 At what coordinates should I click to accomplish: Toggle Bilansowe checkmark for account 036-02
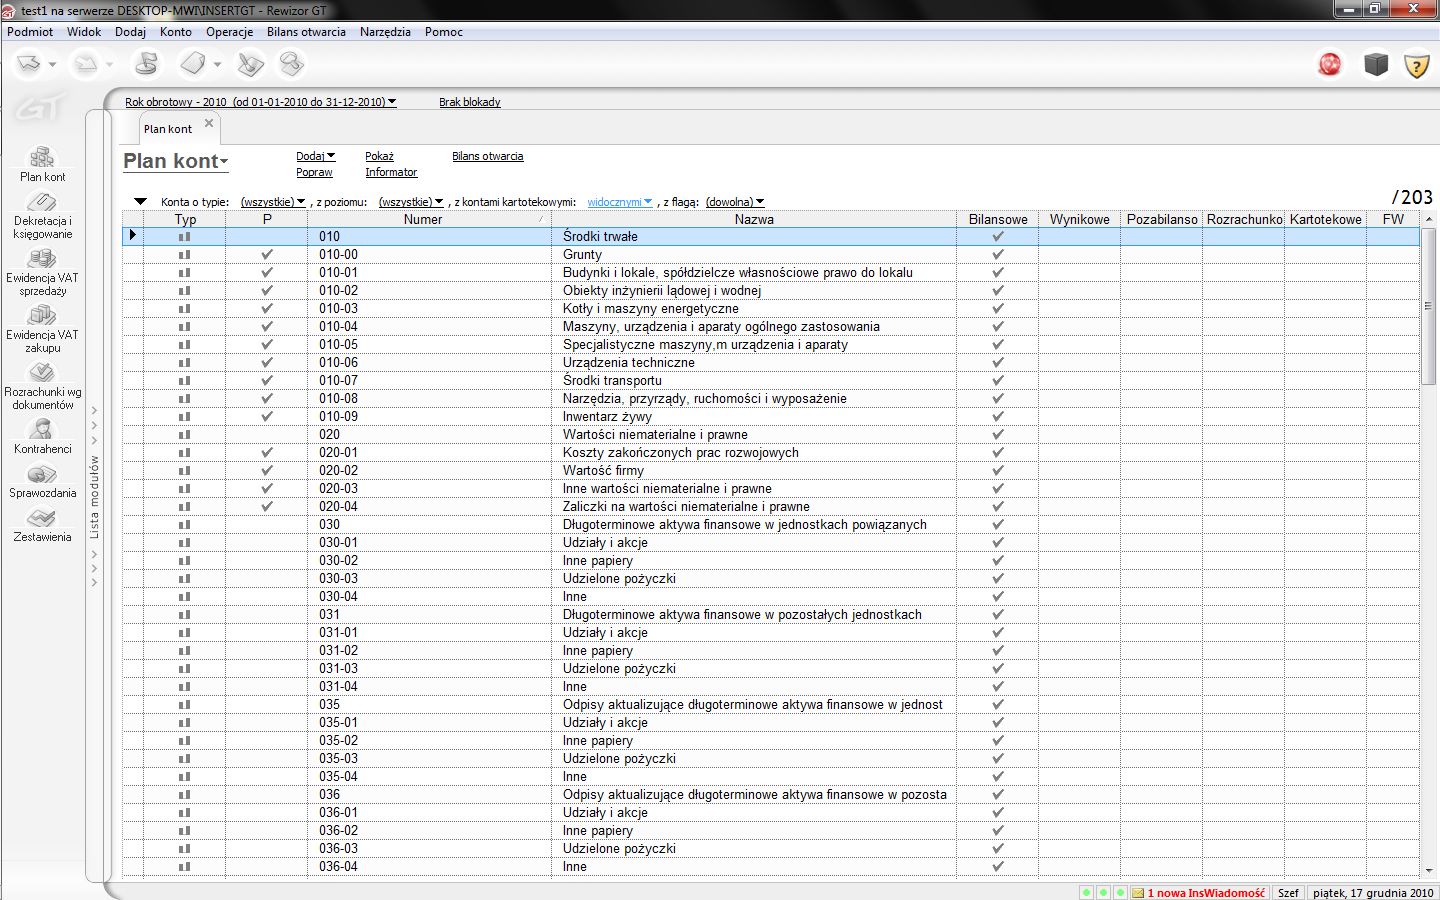(x=998, y=831)
